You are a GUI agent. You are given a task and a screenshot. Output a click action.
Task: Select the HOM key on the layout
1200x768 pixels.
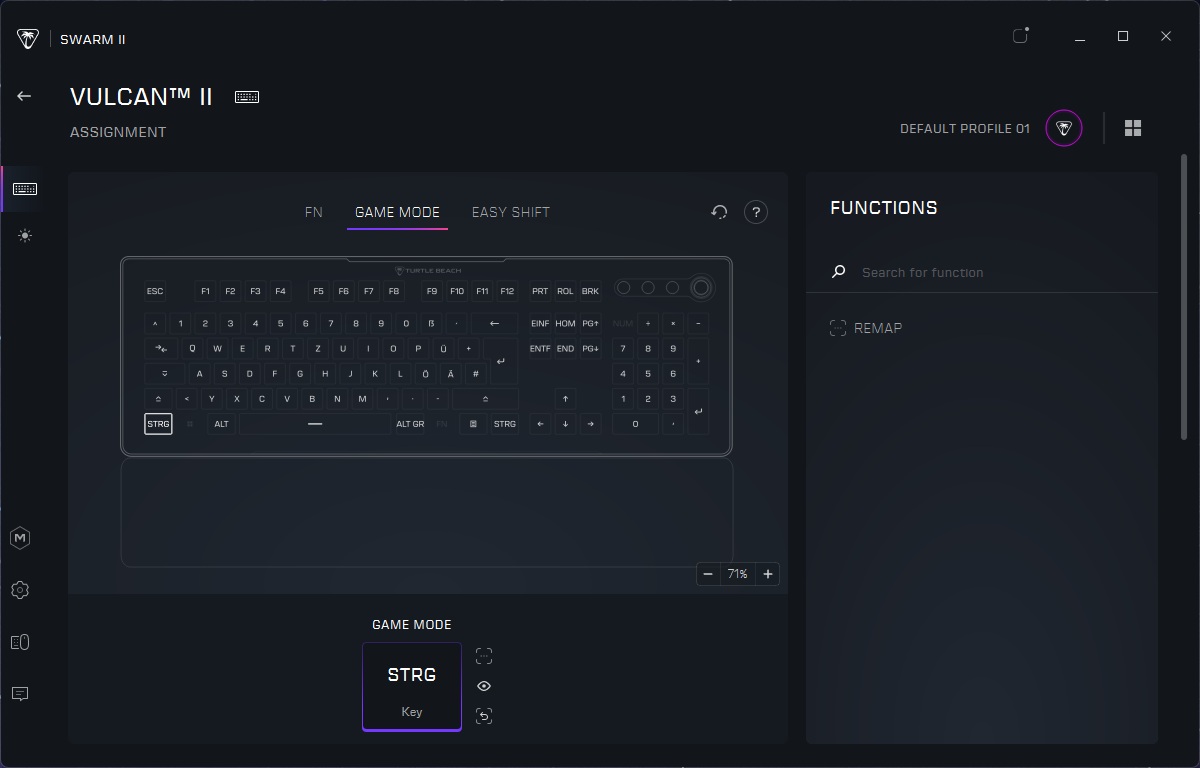click(x=565, y=323)
